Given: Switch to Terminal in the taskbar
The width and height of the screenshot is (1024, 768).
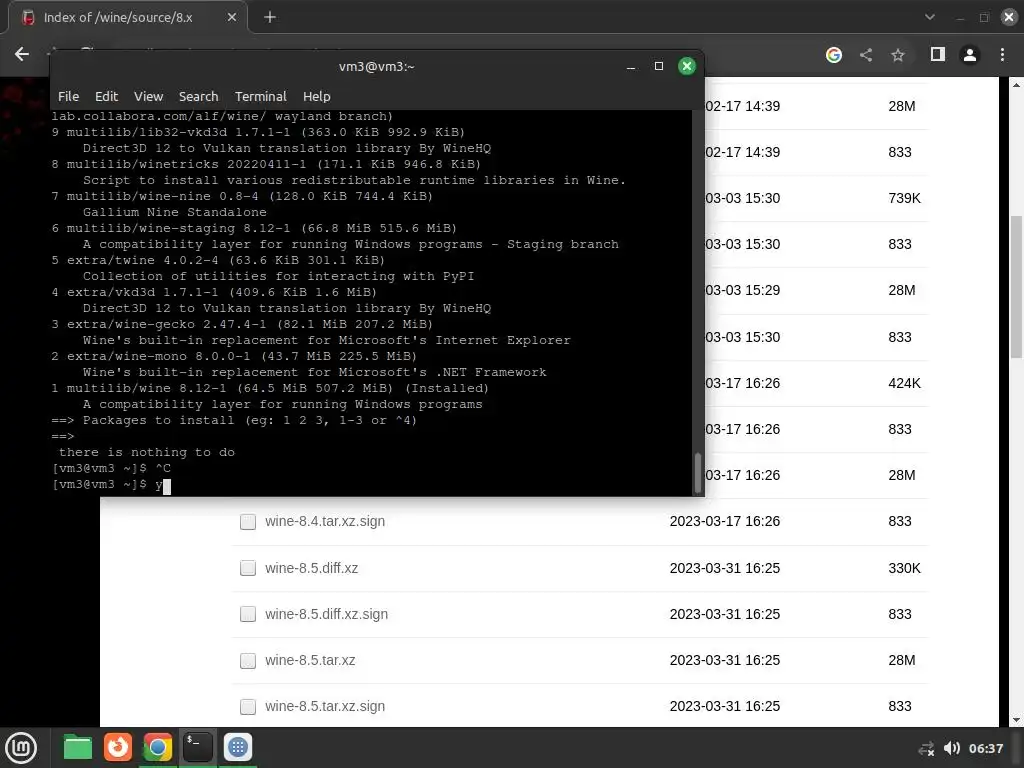Looking at the screenshot, I should (x=197, y=747).
